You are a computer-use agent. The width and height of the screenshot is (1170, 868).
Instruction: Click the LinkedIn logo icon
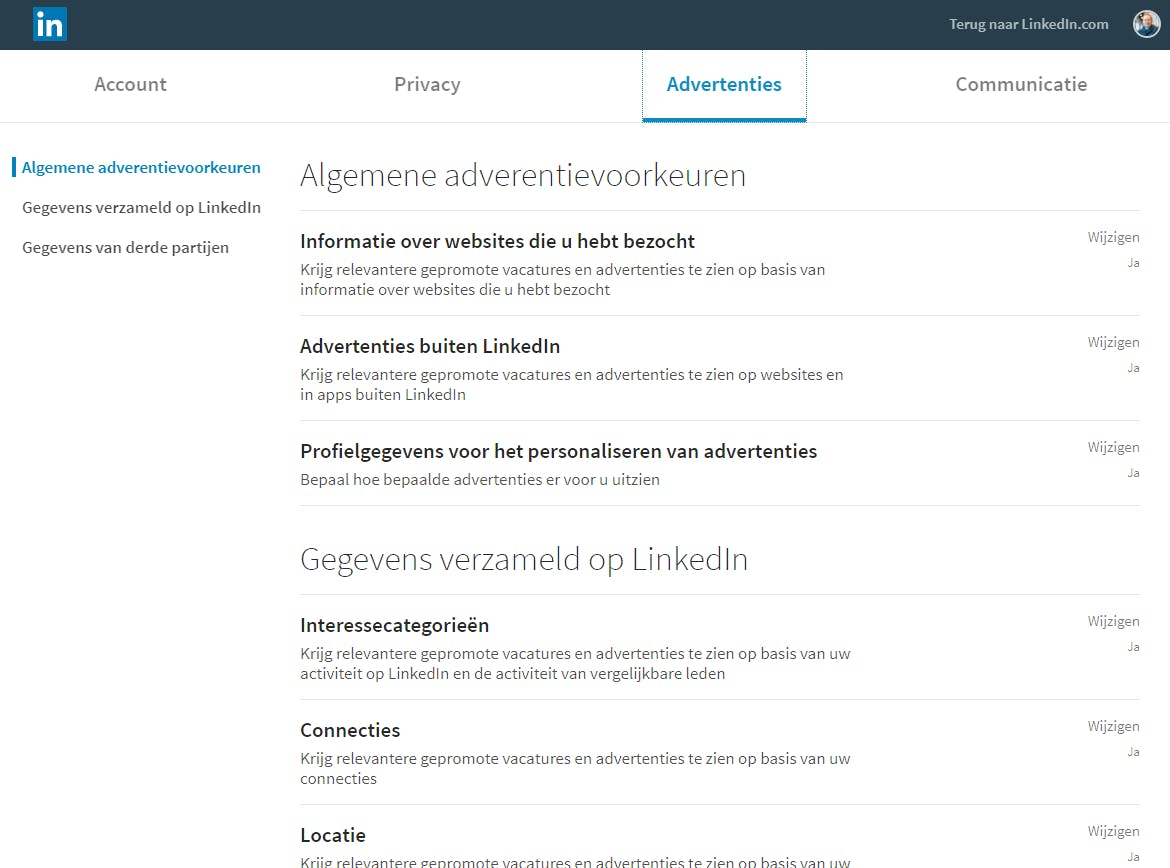pyautogui.click(x=49, y=24)
